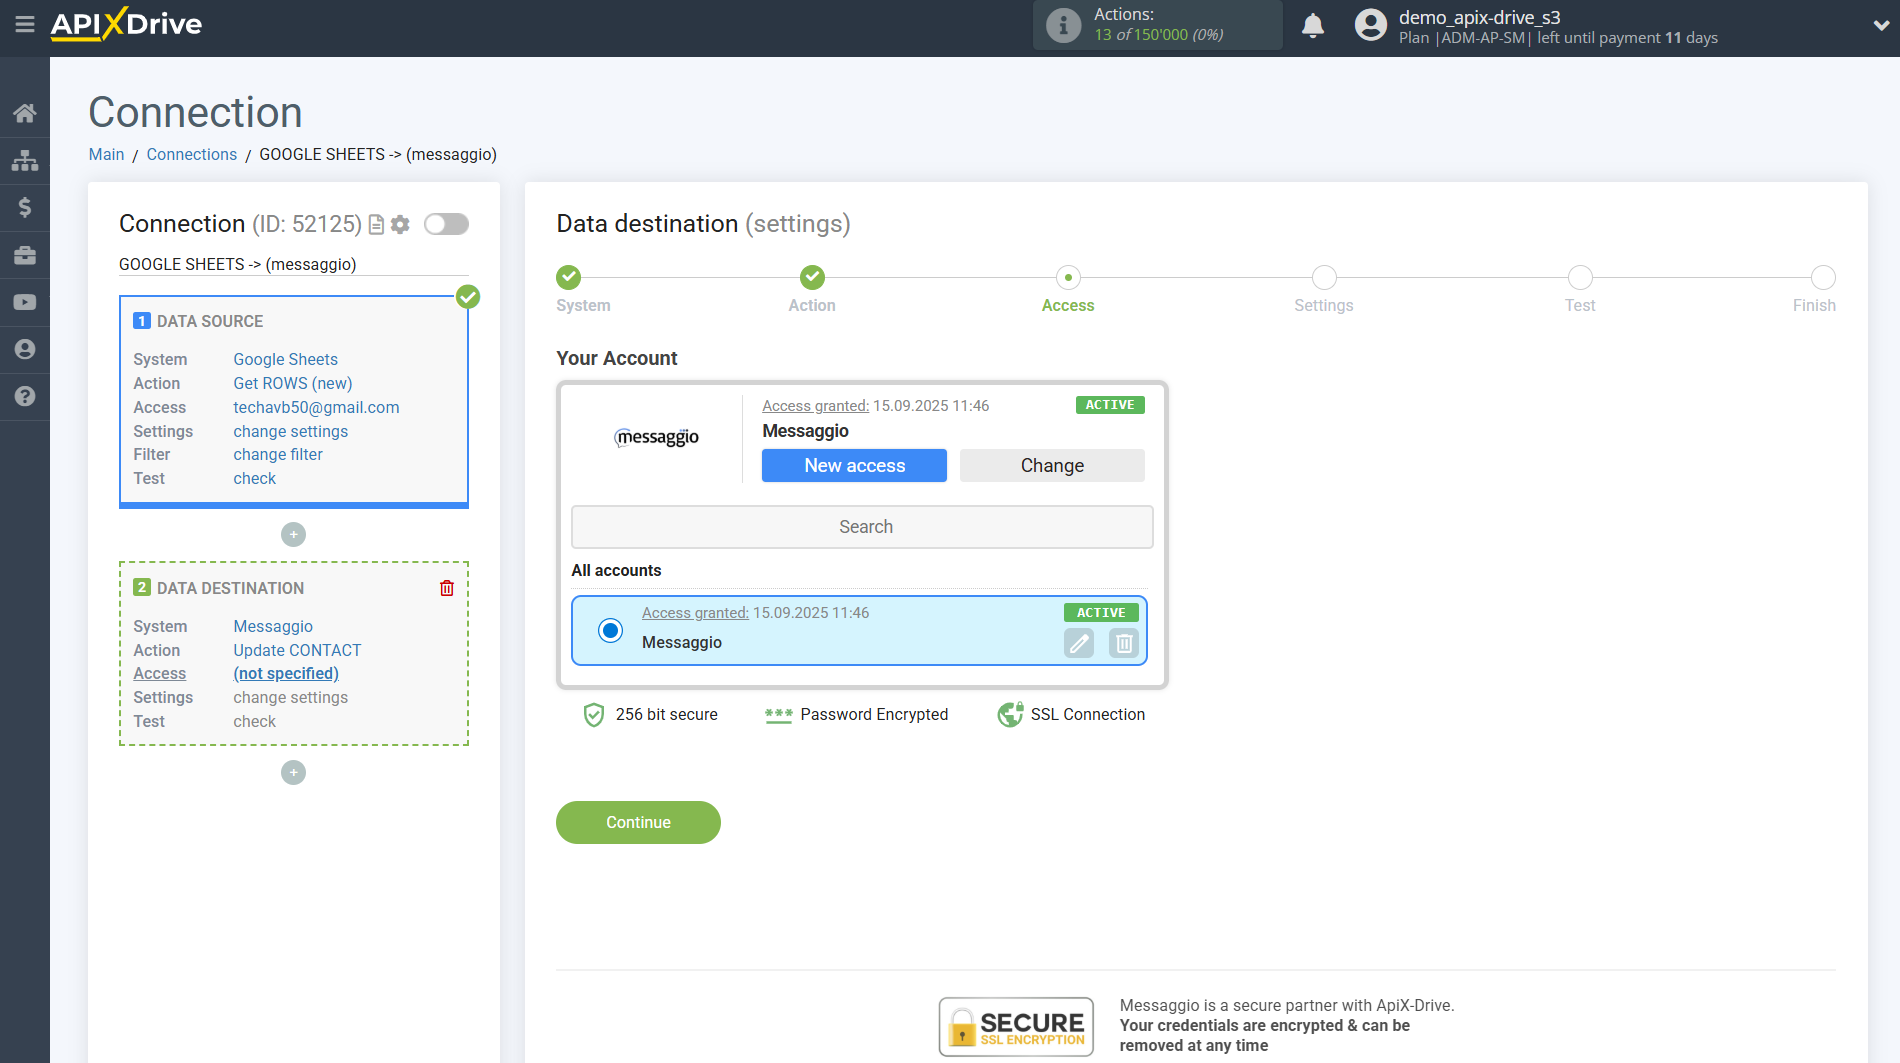Image resolution: width=1900 pixels, height=1063 pixels.
Task: Open the connection notes document icon
Action: pyautogui.click(x=377, y=225)
